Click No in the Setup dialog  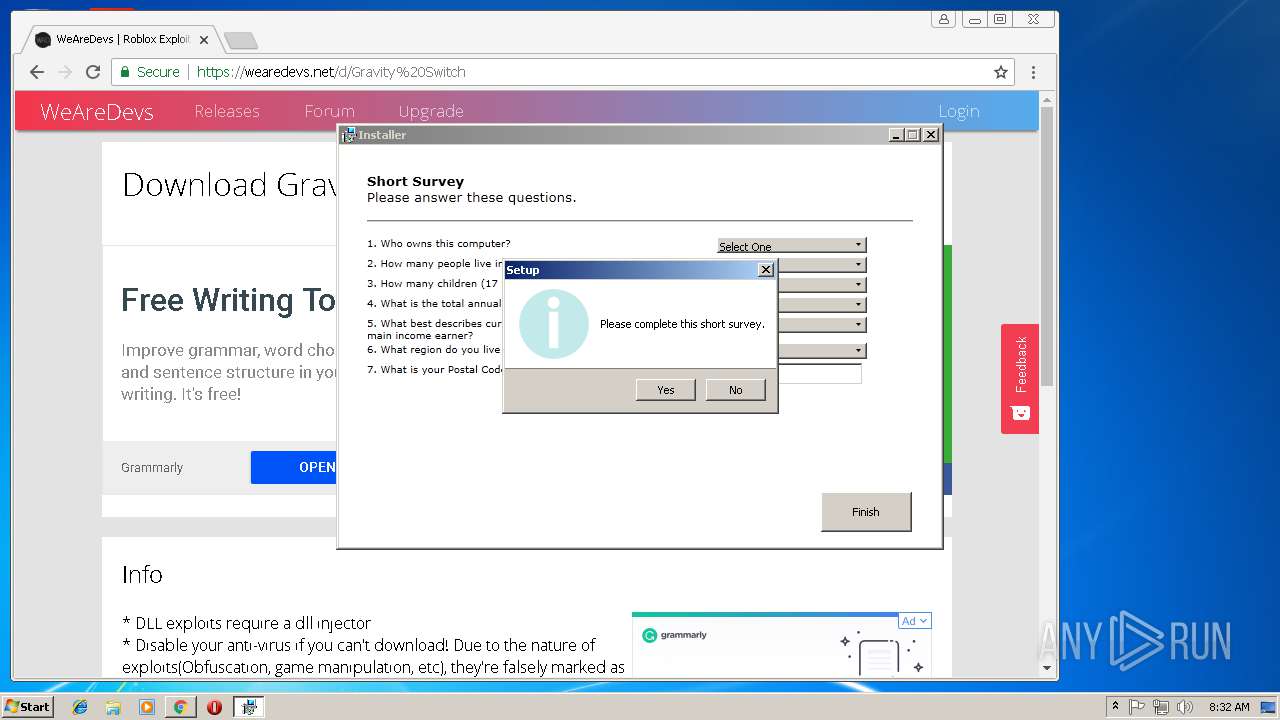pyautogui.click(x=736, y=390)
